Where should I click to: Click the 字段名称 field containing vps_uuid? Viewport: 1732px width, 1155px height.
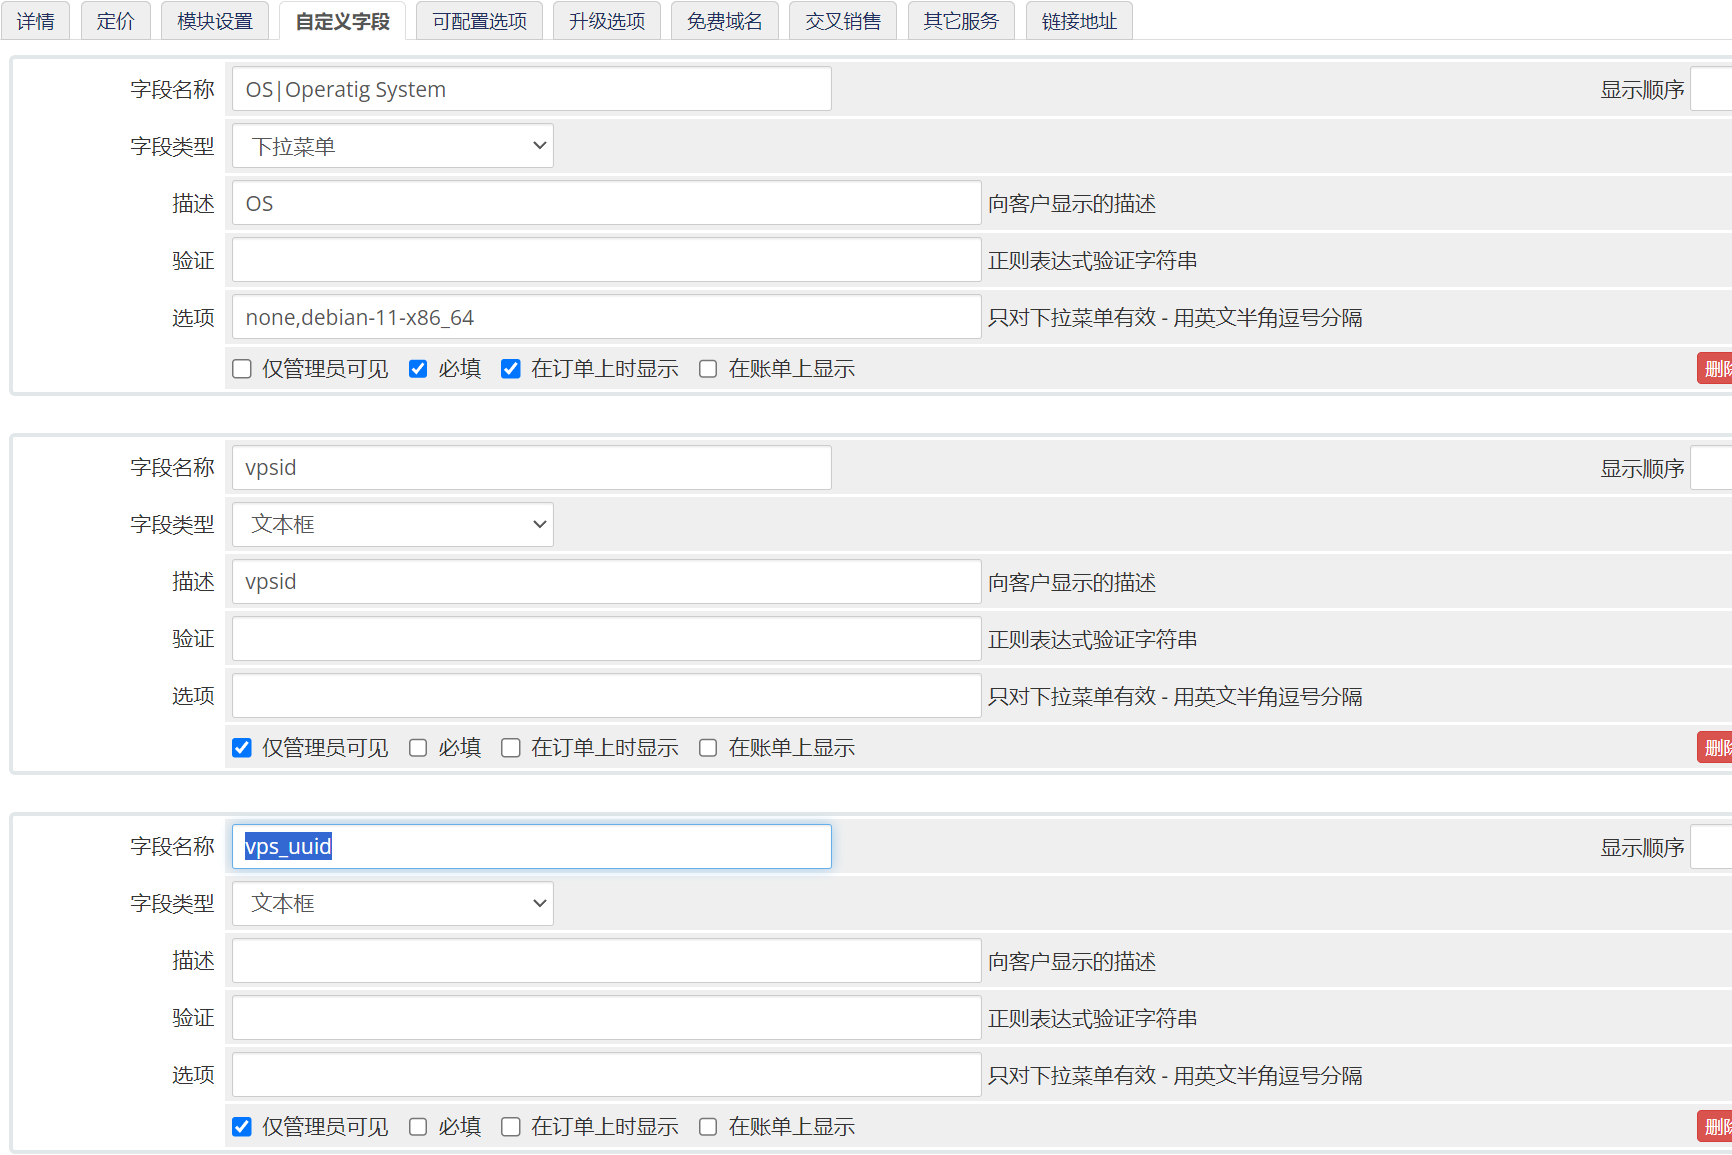point(532,847)
